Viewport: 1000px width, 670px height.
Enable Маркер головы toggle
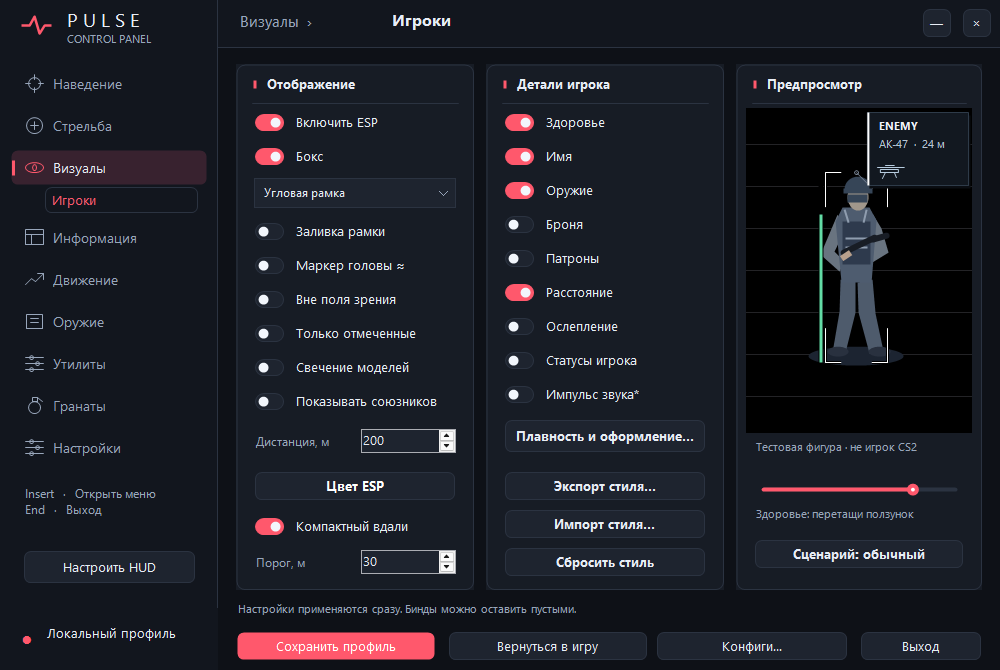[x=269, y=265]
